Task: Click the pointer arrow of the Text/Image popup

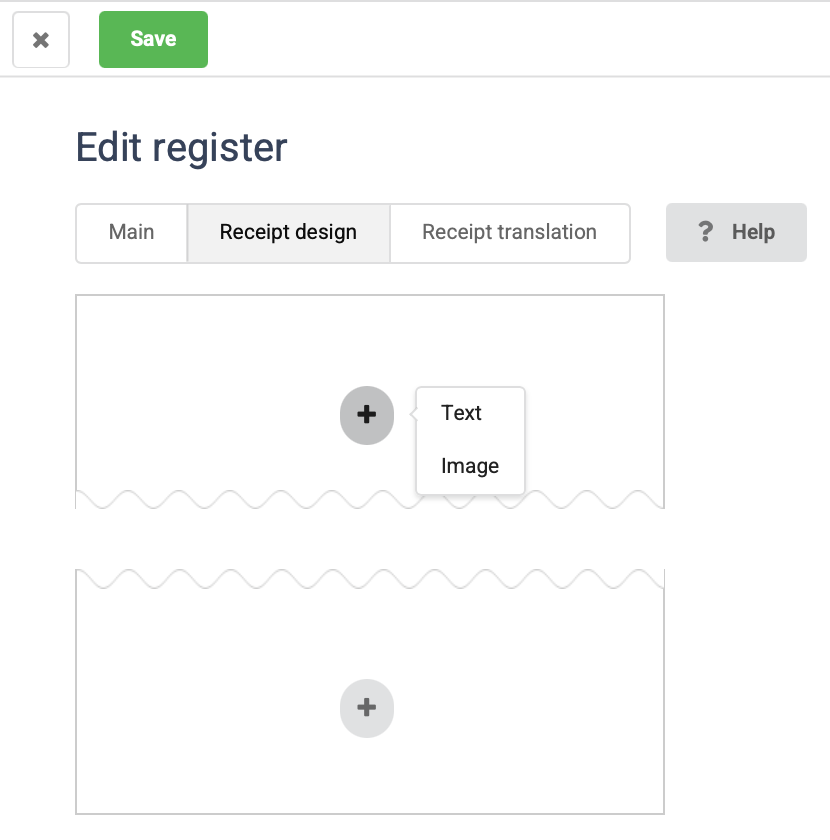Action: pyautogui.click(x=412, y=414)
